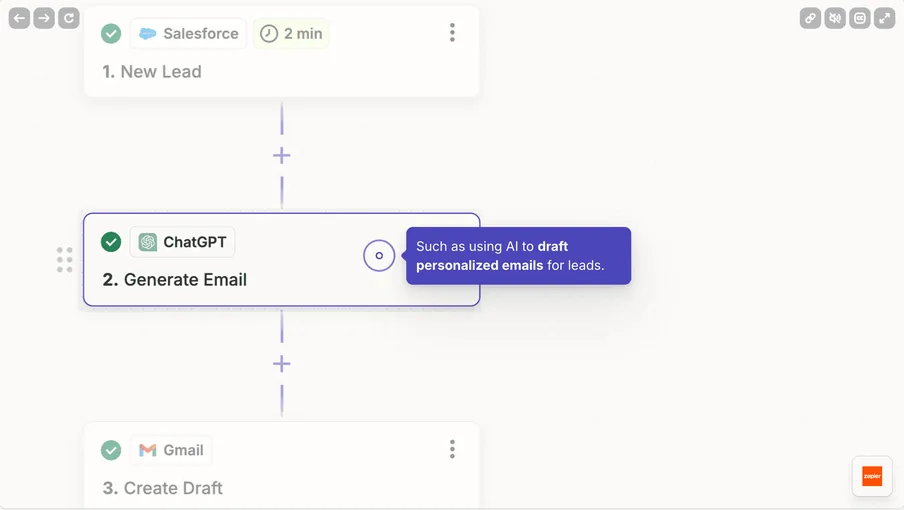Go forward with the right arrow button

(44, 18)
